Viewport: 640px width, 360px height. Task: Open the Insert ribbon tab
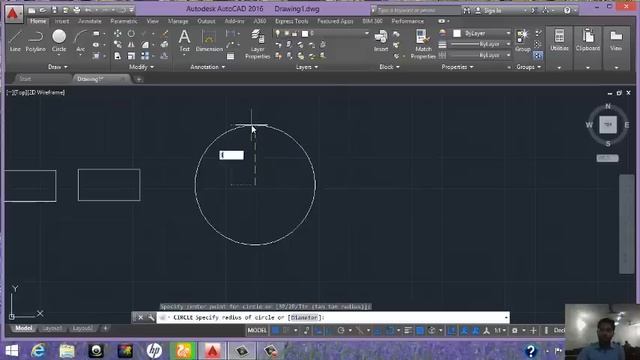click(62, 21)
